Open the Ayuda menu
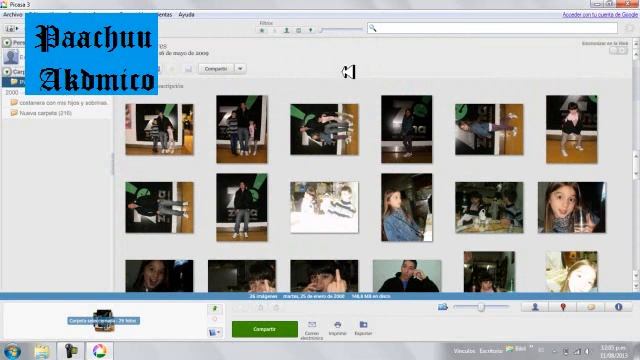 (x=186, y=15)
